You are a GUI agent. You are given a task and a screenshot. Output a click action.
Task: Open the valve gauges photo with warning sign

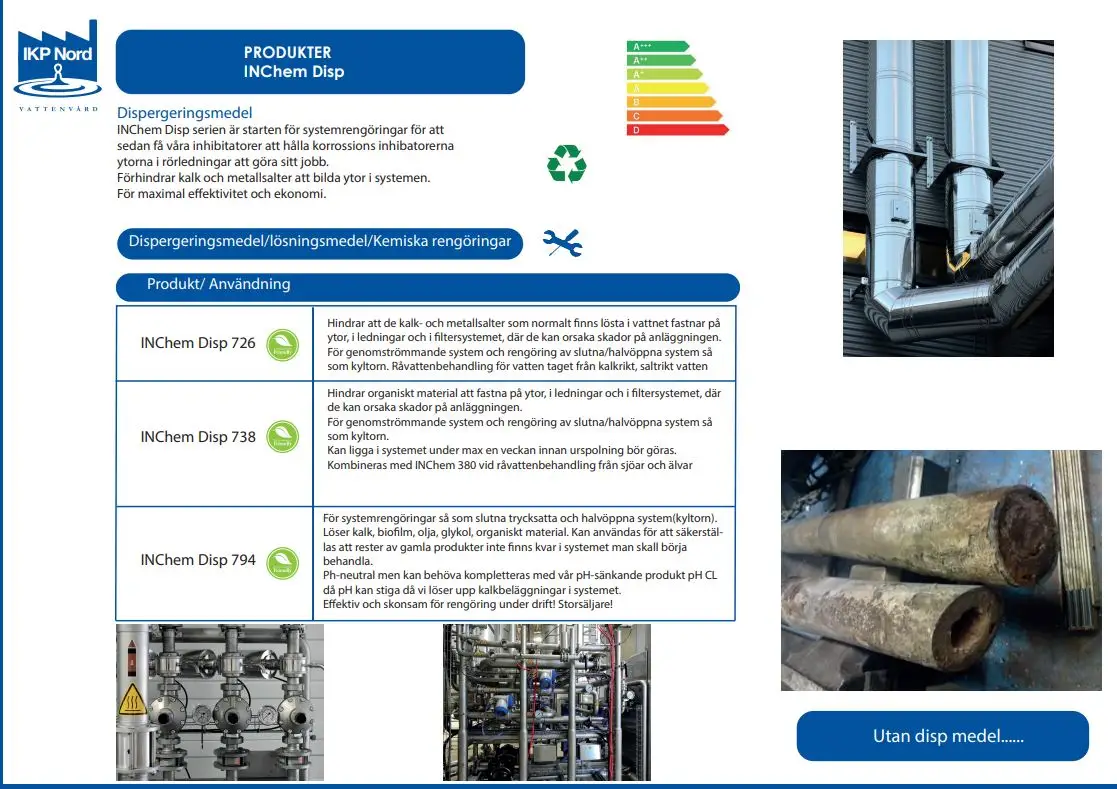click(x=220, y=702)
